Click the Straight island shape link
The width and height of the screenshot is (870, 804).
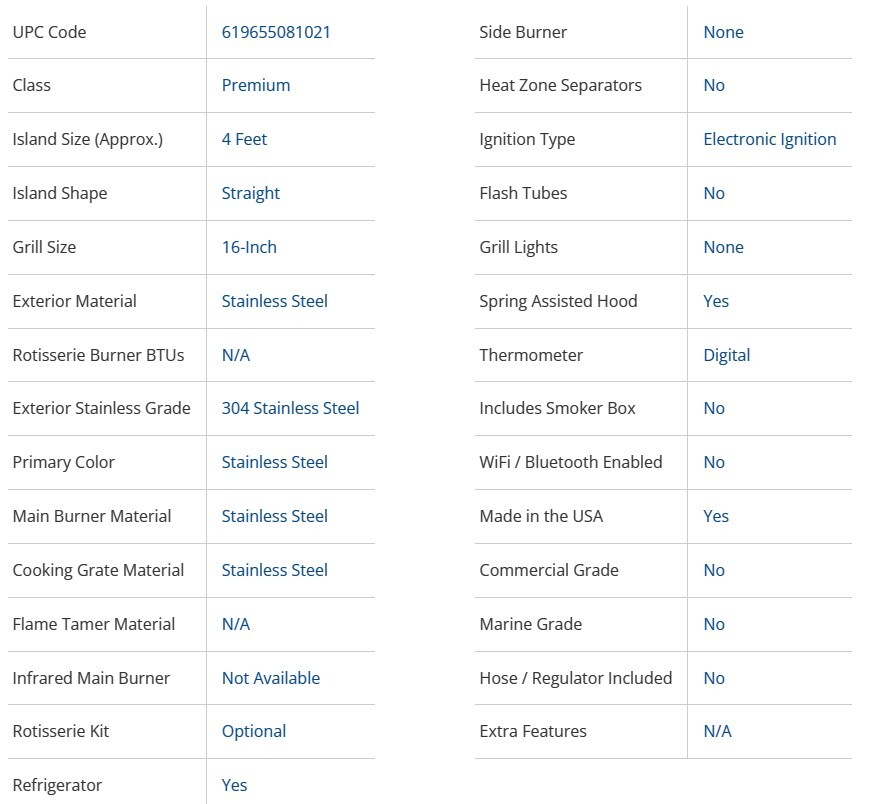250,193
